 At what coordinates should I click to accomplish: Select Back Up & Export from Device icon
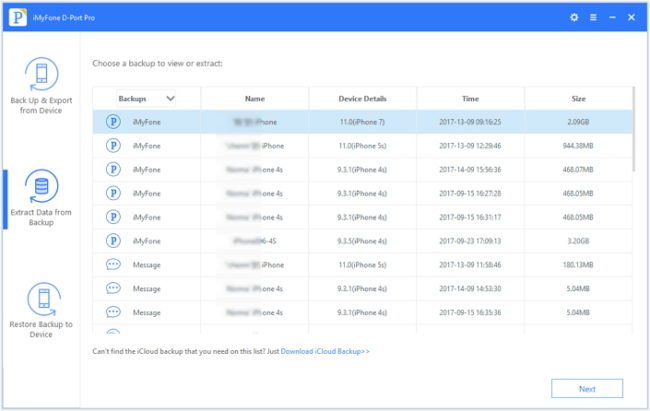point(41,74)
